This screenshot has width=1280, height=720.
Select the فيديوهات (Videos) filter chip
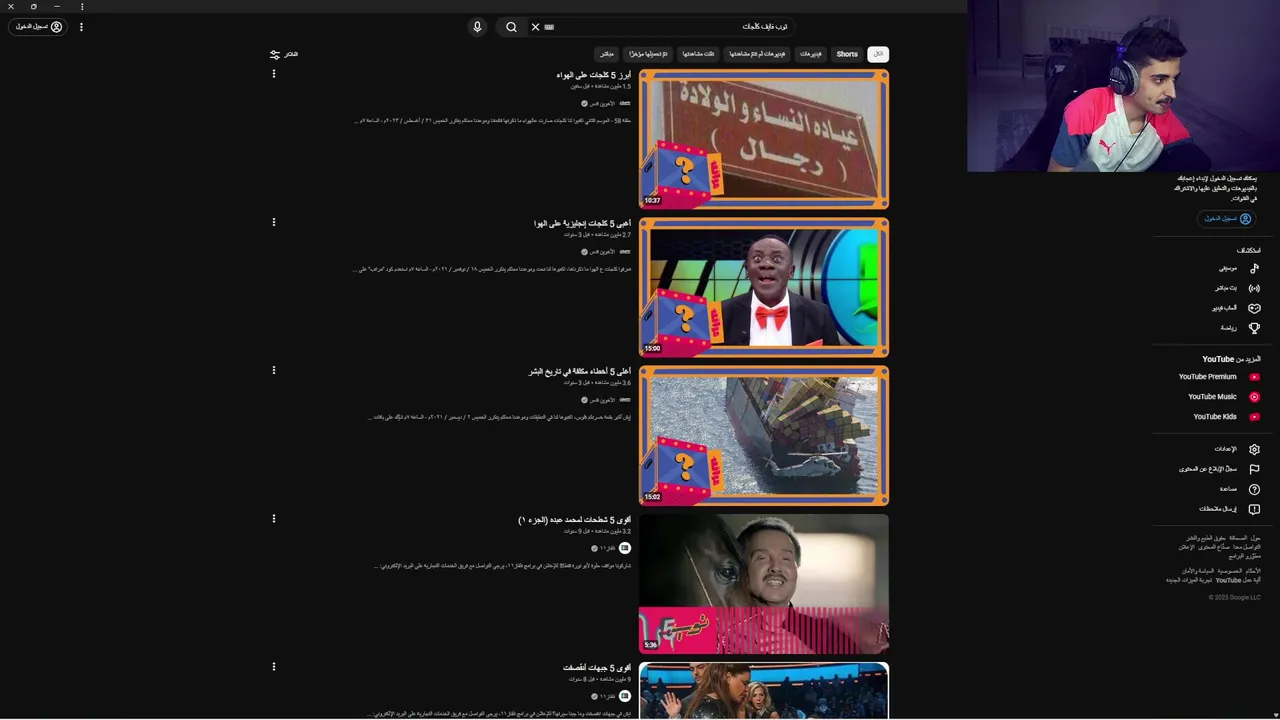tap(811, 54)
